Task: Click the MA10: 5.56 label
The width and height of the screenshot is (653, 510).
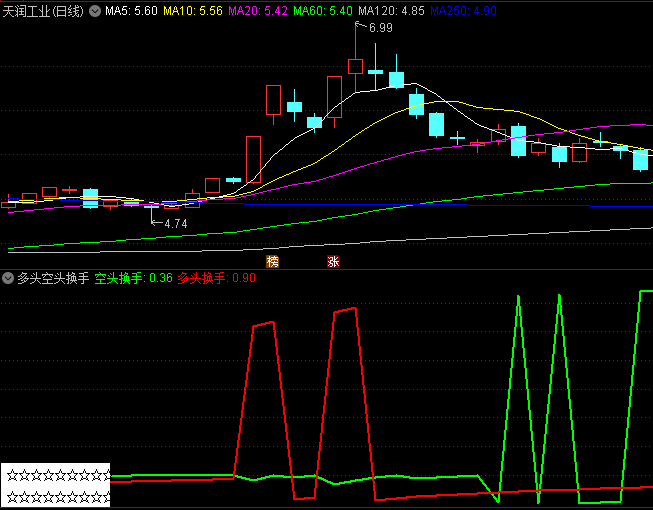Action: tap(193, 11)
